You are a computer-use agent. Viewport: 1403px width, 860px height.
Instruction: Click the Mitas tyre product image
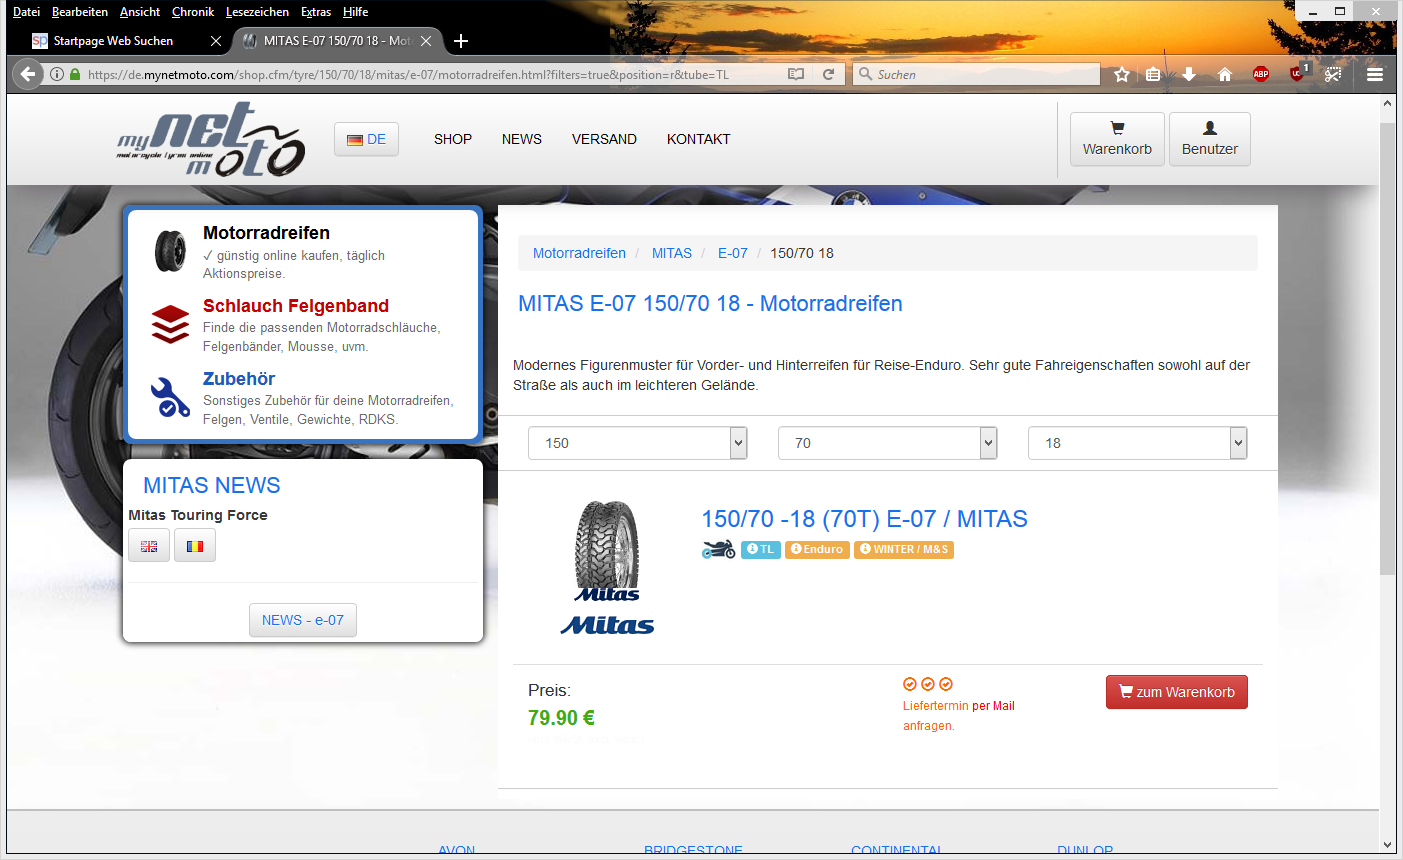(607, 550)
